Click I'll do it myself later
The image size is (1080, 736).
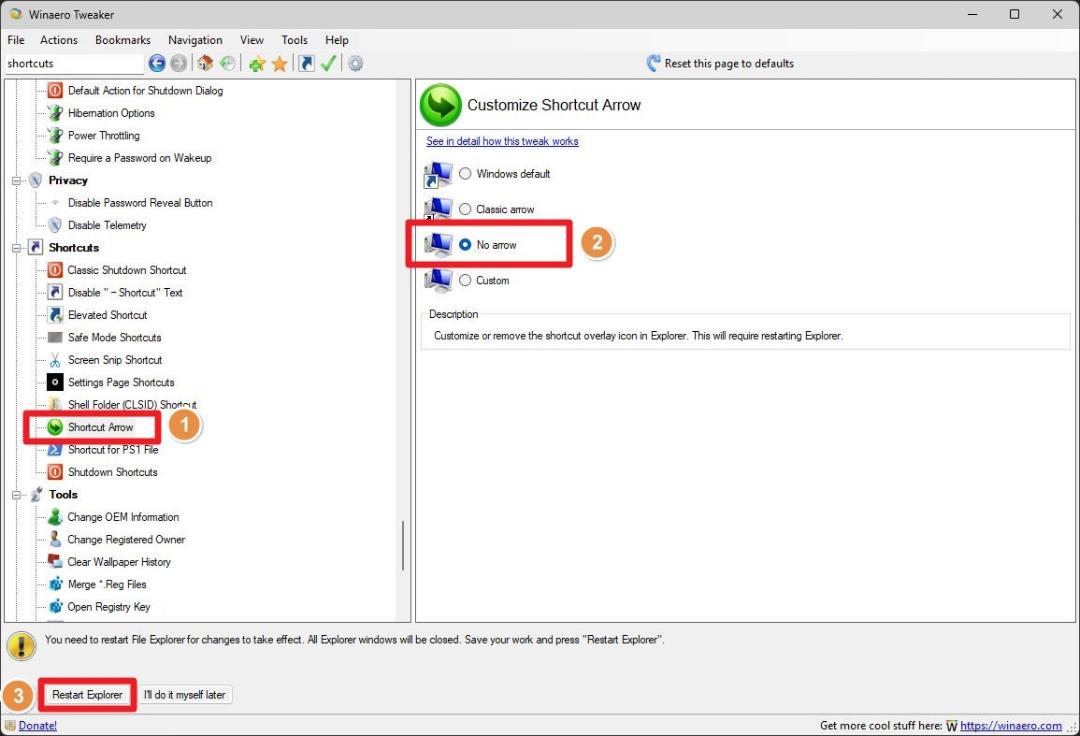(185, 695)
